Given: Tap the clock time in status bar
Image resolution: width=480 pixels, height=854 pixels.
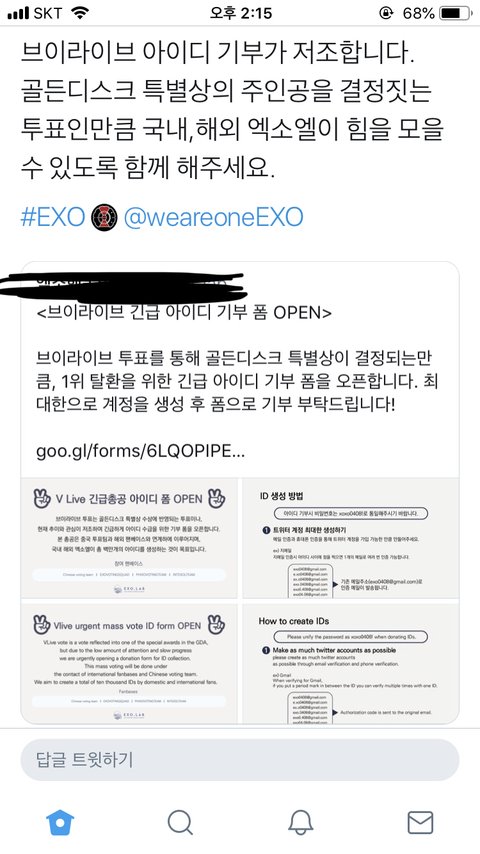Looking at the screenshot, I should point(240,14).
